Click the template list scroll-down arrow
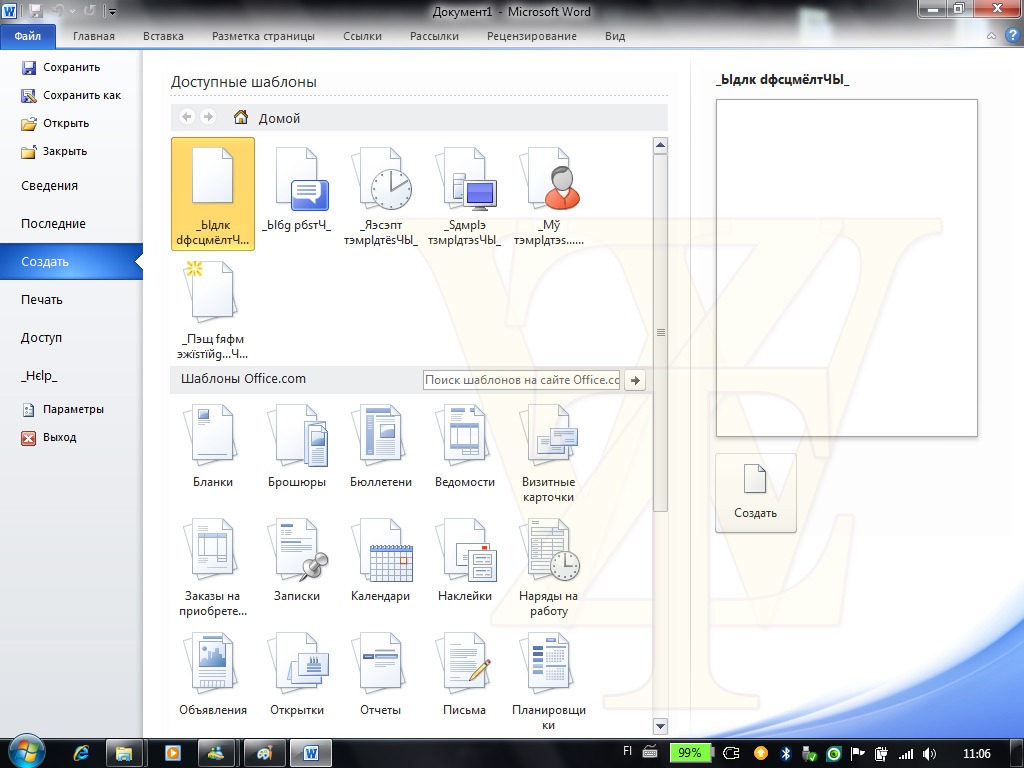Viewport: 1024px width, 768px height. point(659,726)
